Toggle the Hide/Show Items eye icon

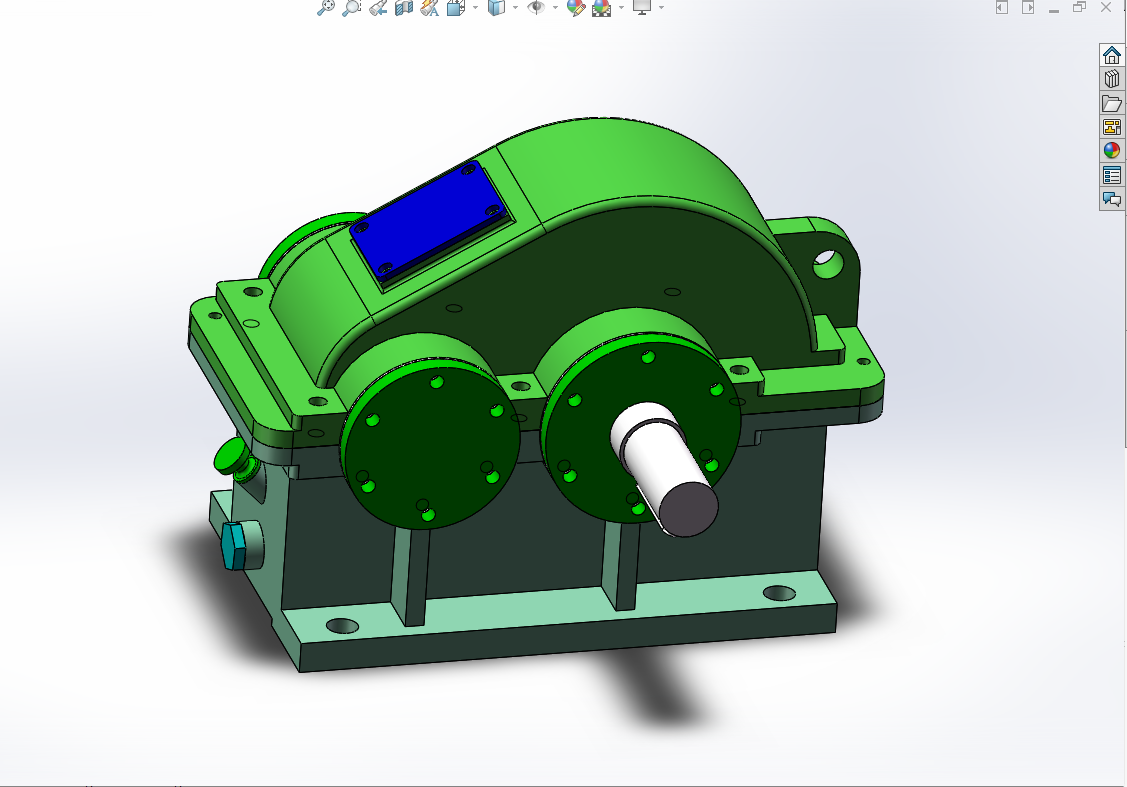(x=535, y=7)
